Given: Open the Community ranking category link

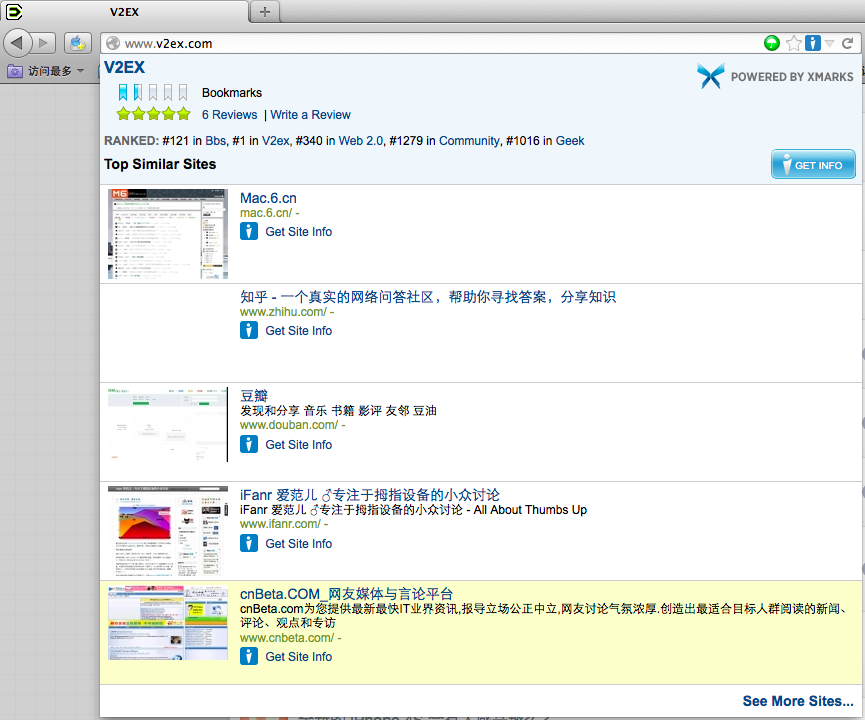Looking at the screenshot, I should pos(469,141).
